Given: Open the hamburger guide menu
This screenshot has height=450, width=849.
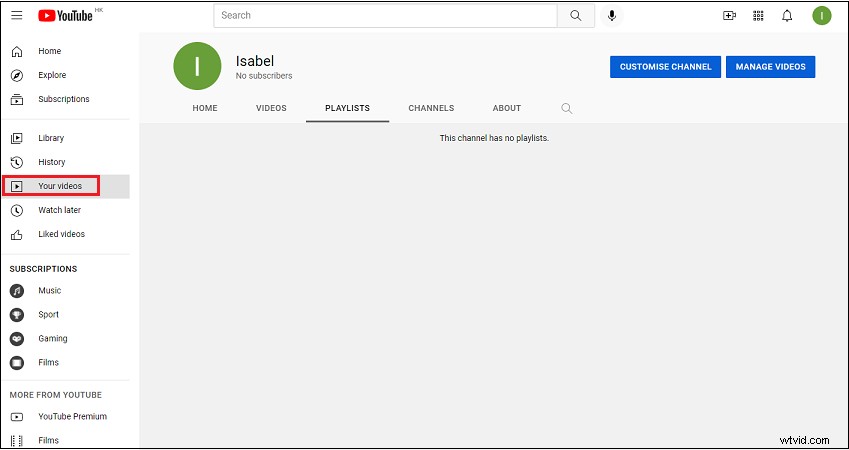Looking at the screenshot, I should (x=17, y=15).
